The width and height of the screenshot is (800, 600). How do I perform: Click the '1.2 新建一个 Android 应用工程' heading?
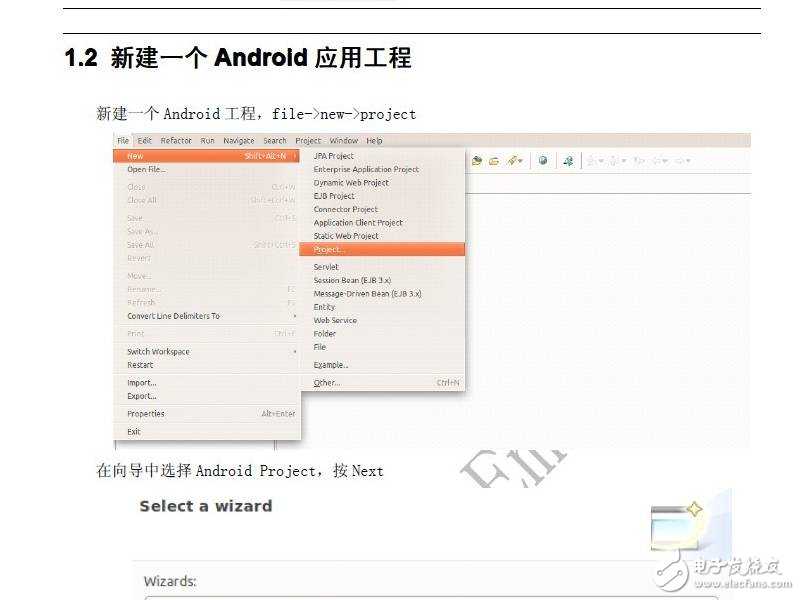pyautogui.click(x=238, y=58)
